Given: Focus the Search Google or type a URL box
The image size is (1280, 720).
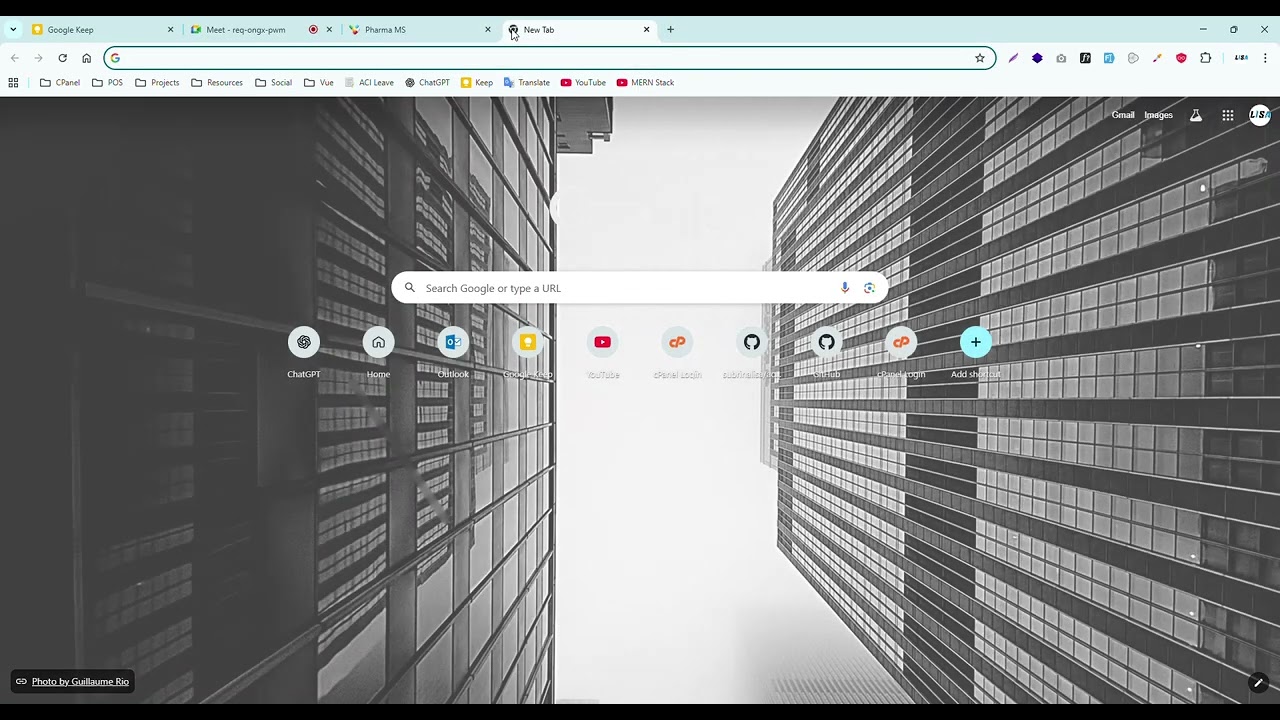Looking at the screenshot, I should click(x=640, y=288).
